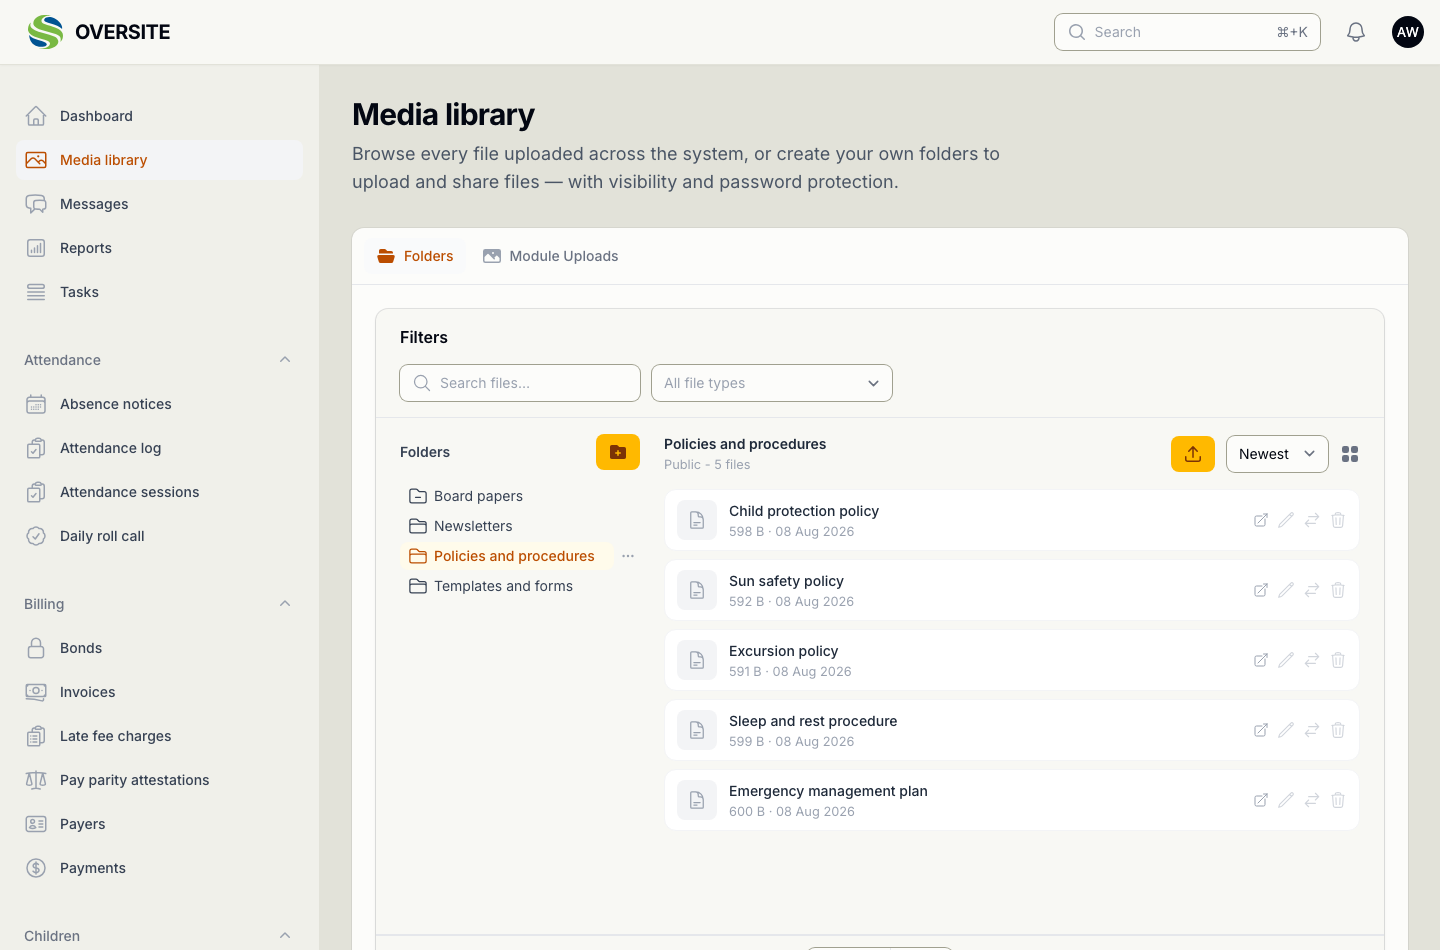Click the yellow upload file button

(1193, 454)
